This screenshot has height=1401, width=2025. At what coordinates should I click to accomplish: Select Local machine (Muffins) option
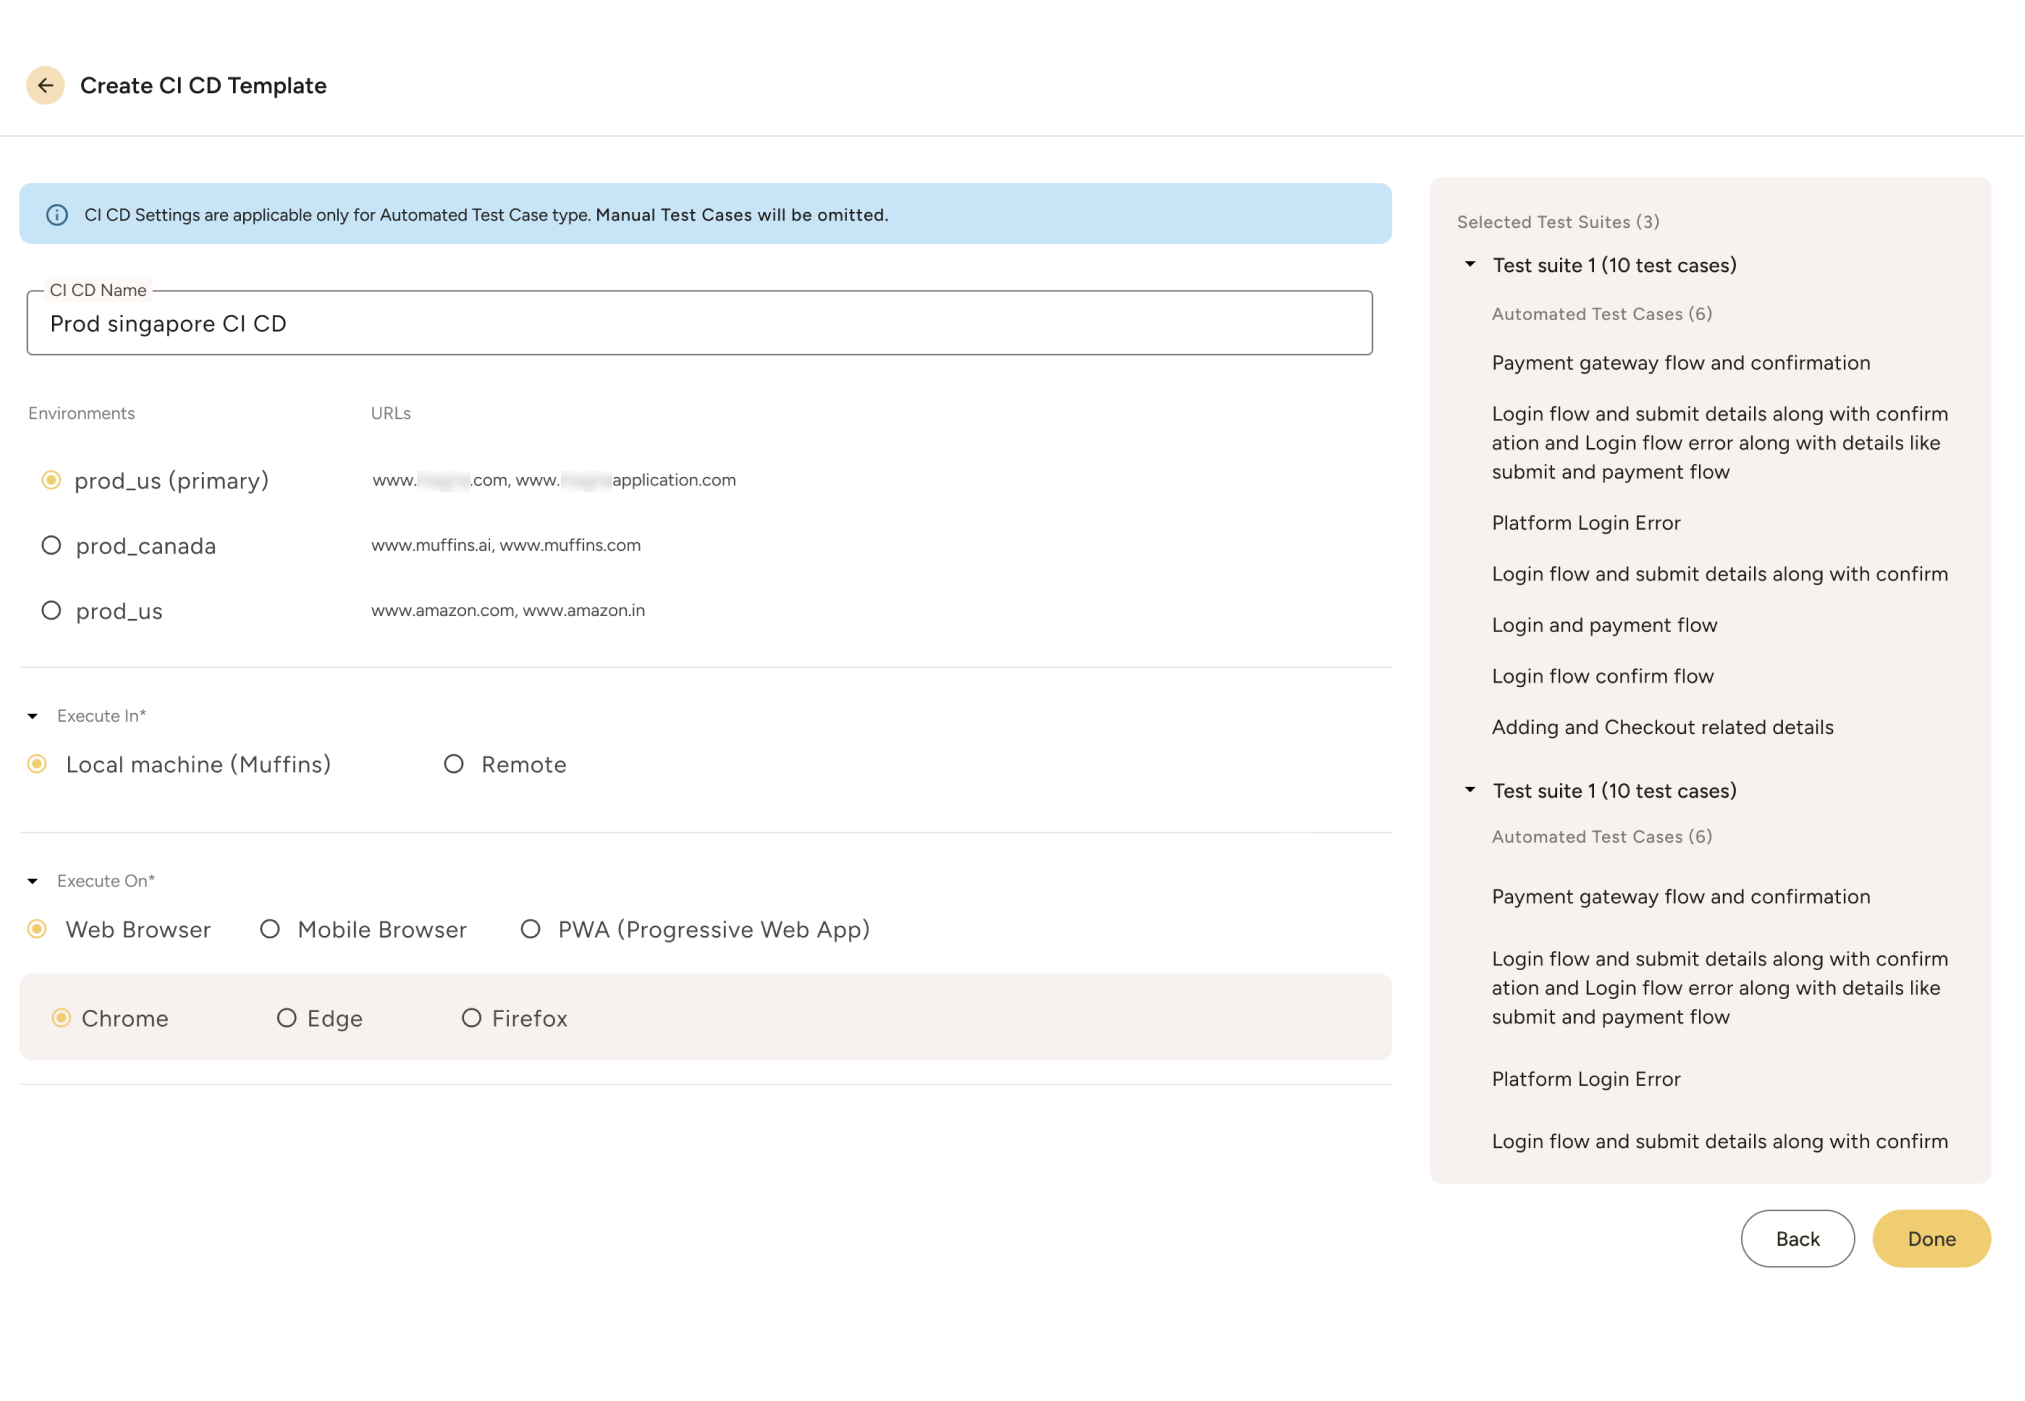[37, 763]
